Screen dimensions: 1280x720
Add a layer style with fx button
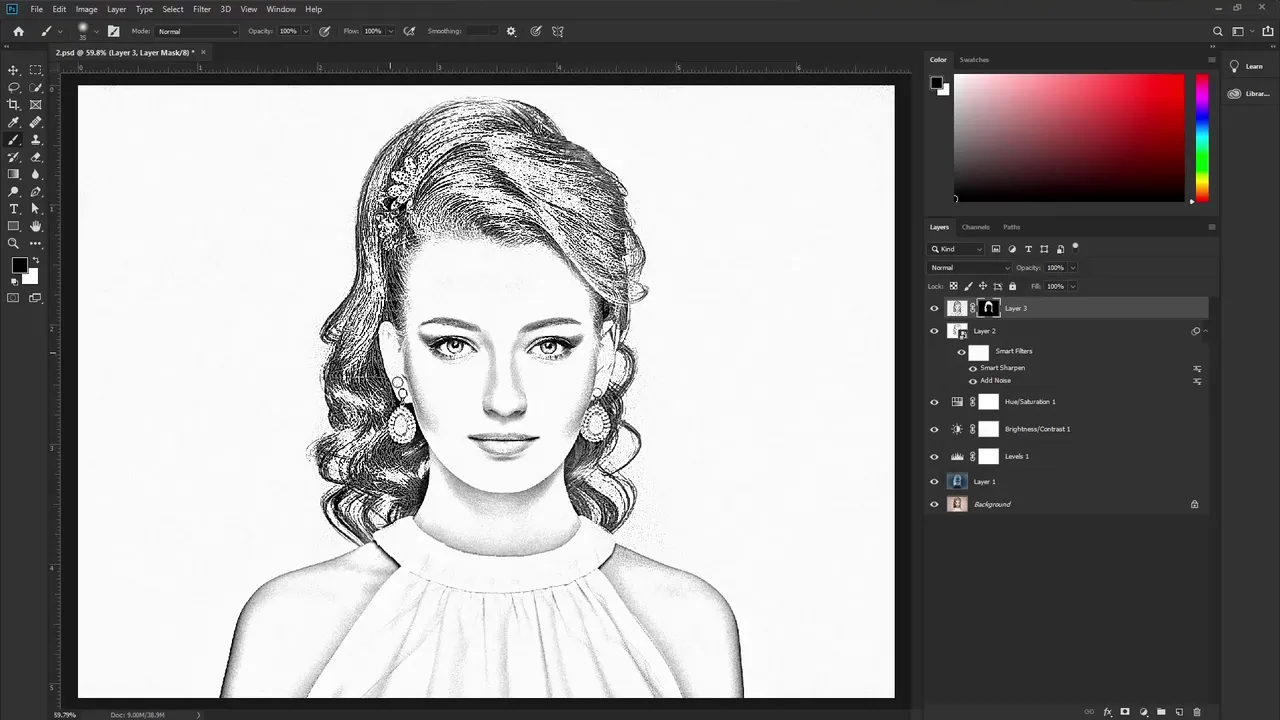1107,712
